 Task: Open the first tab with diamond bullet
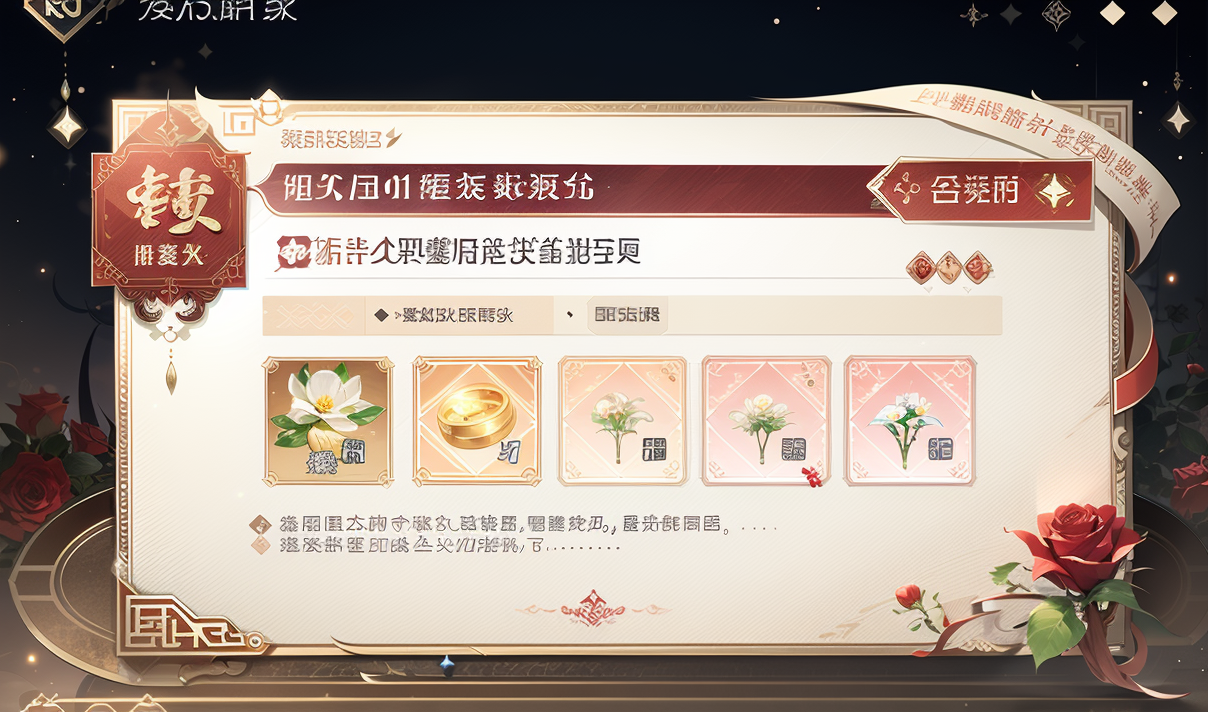[458, 315]
